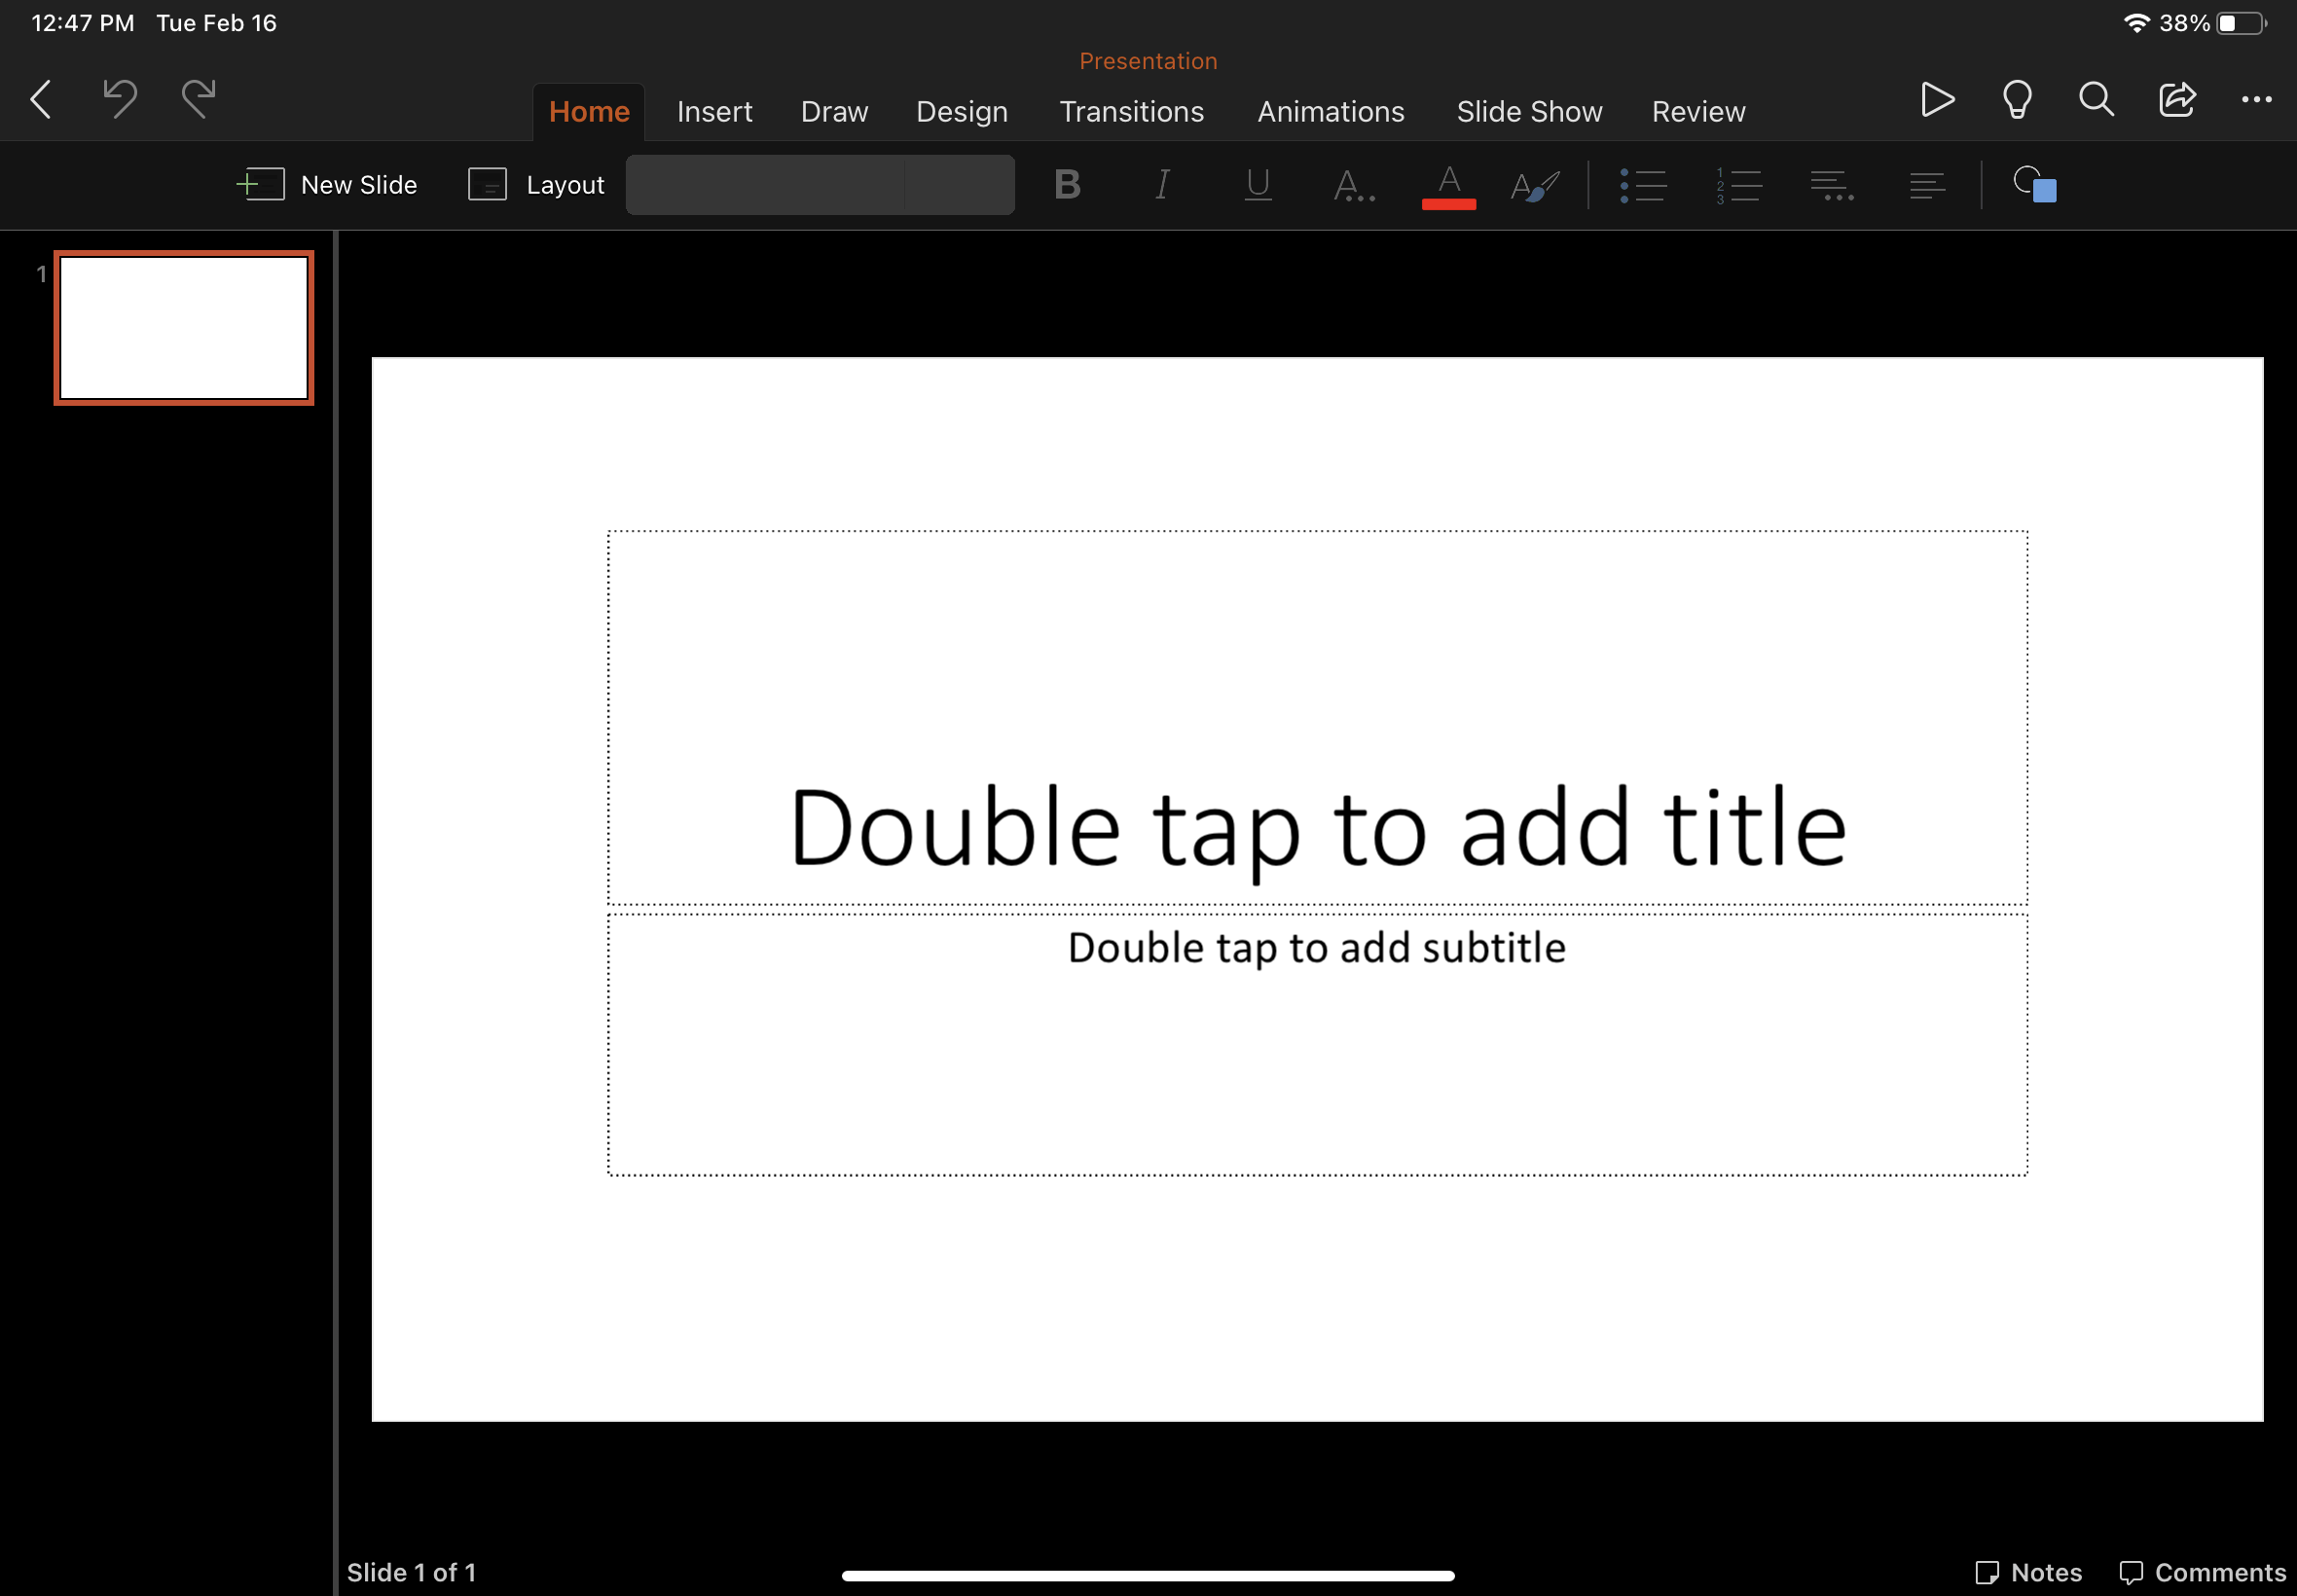Screen dimensions: 2297x1596
Task: Open the Animations tab
Action: [x=1330, y=111]
